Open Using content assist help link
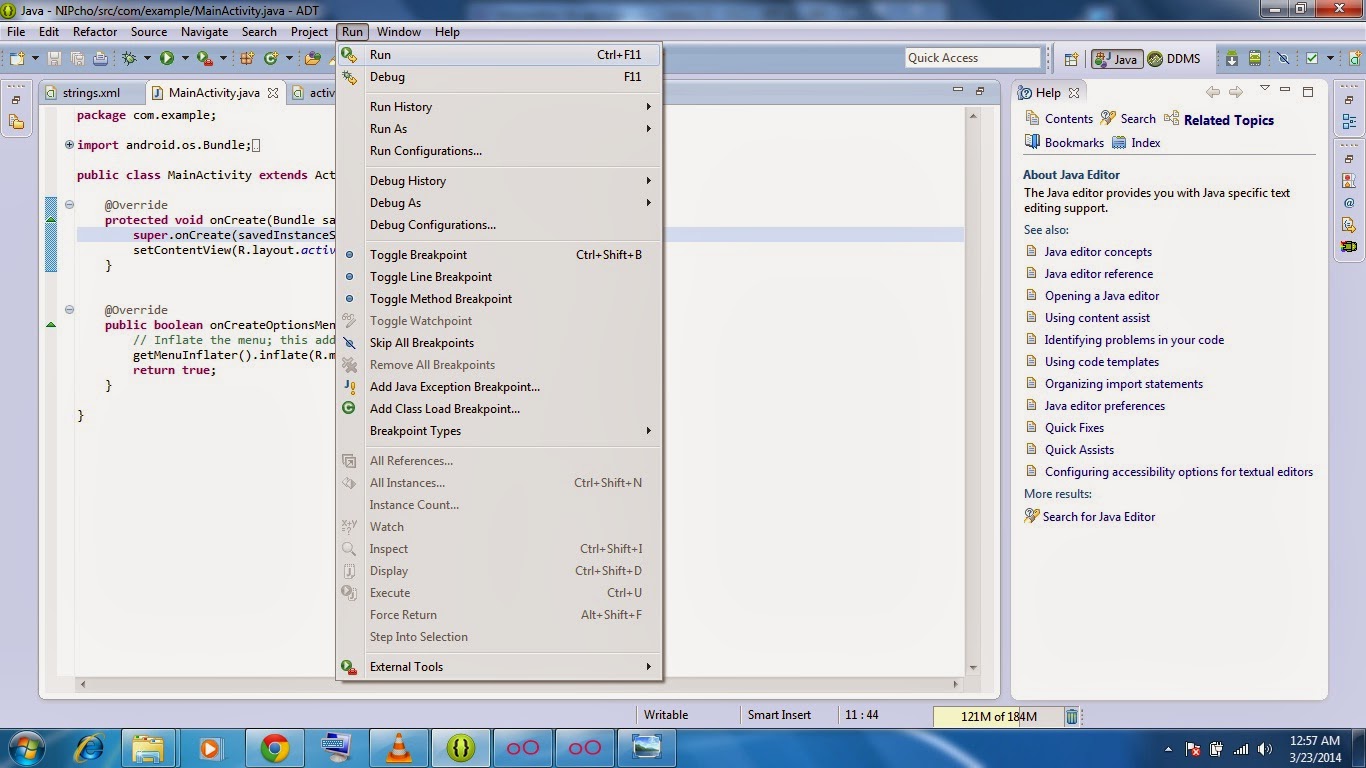 click(x=1097, y=318)
